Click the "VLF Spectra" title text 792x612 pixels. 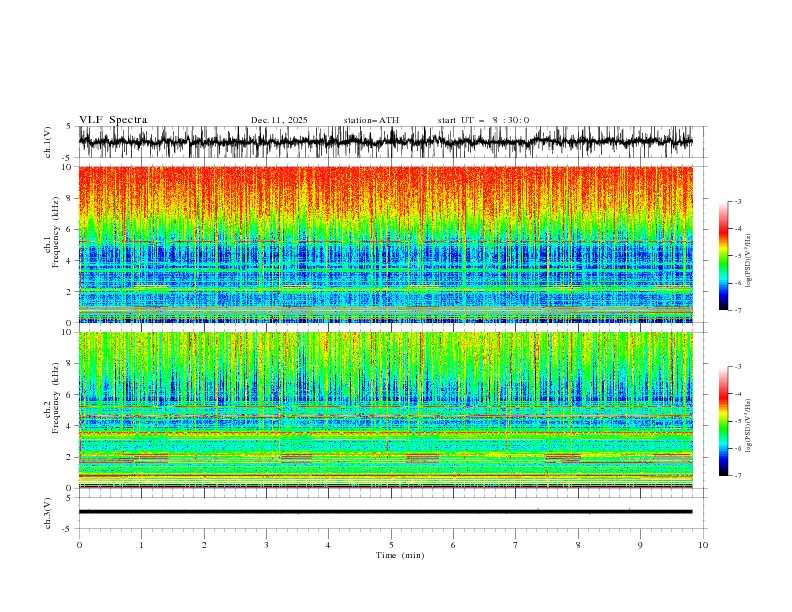pos(113,120)
